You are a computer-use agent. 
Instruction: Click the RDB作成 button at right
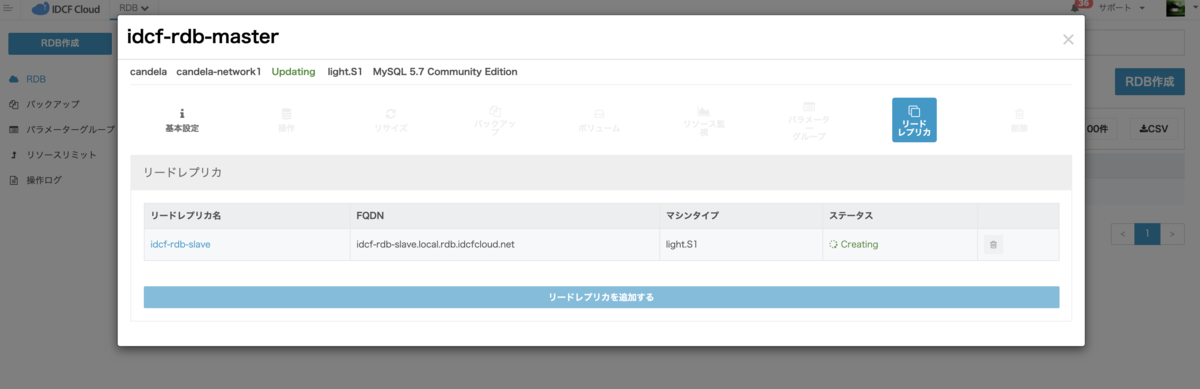(1149, 82)
